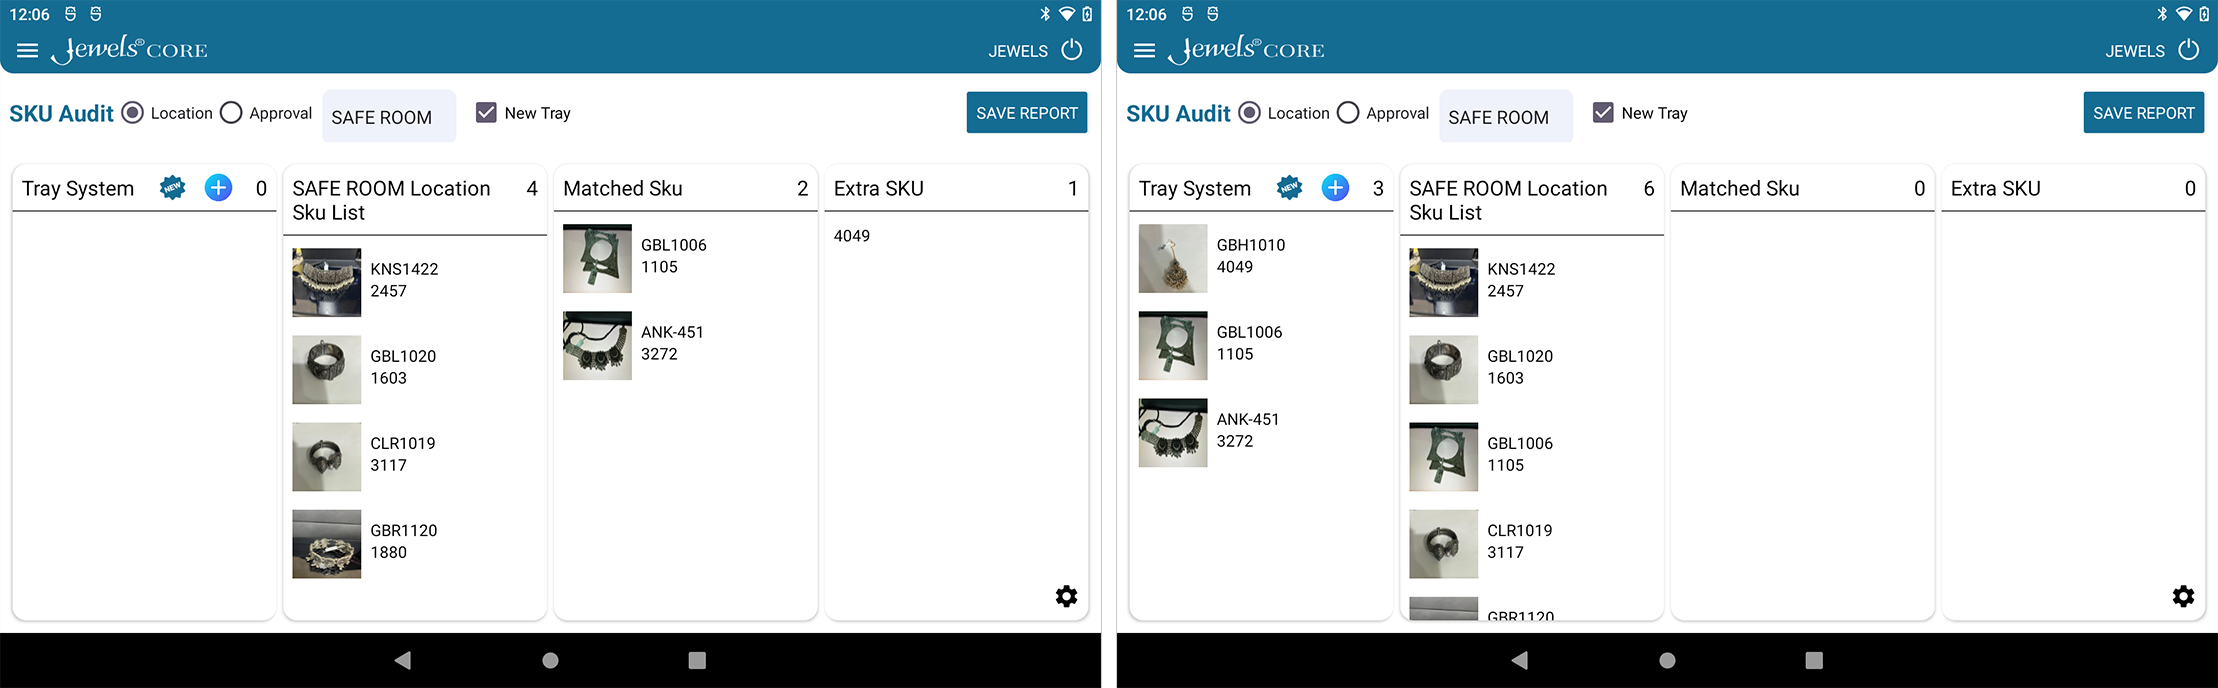Click SAVE REPORT button on left screen
Screen dimensions: 2218x688
1026,113
